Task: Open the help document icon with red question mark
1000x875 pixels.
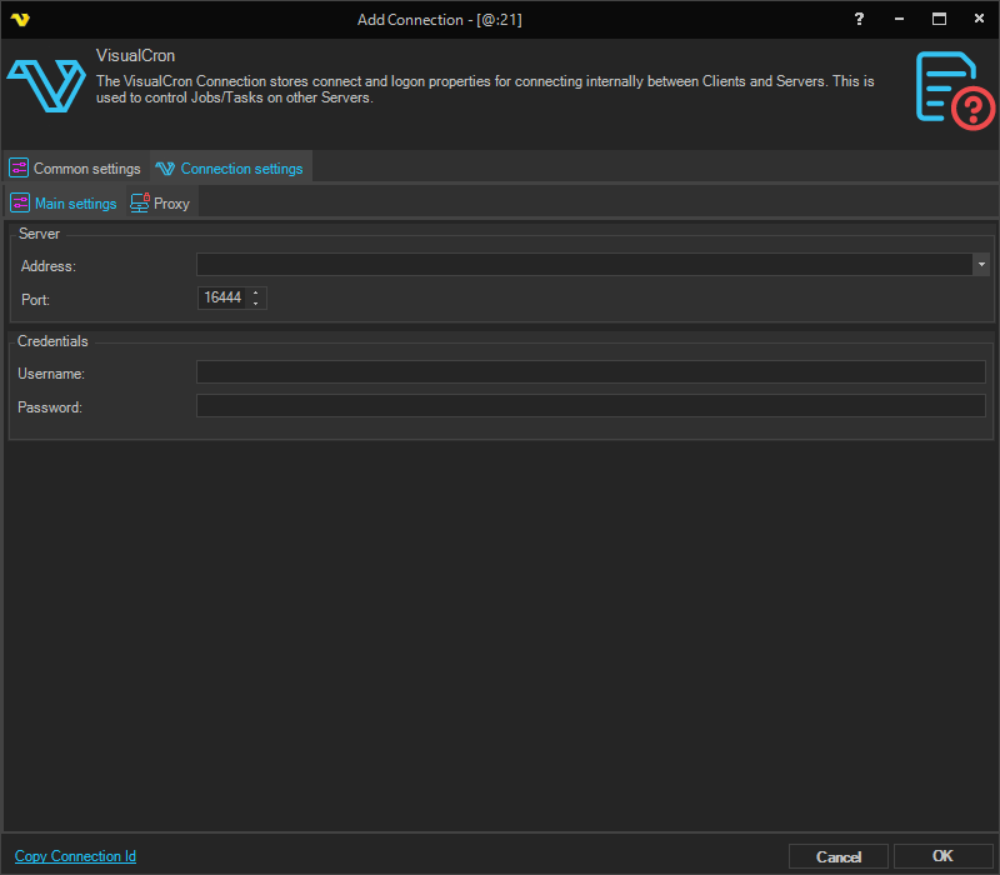Action: 955,91
